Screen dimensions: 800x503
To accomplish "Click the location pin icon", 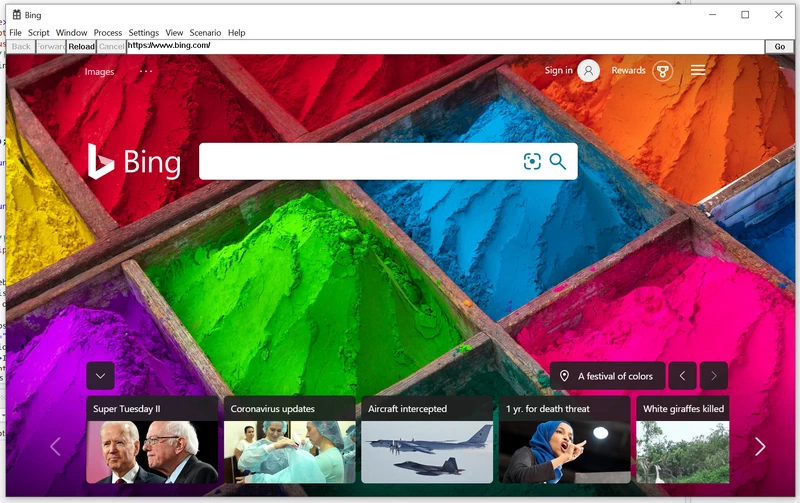I will (x=564, y=376).
